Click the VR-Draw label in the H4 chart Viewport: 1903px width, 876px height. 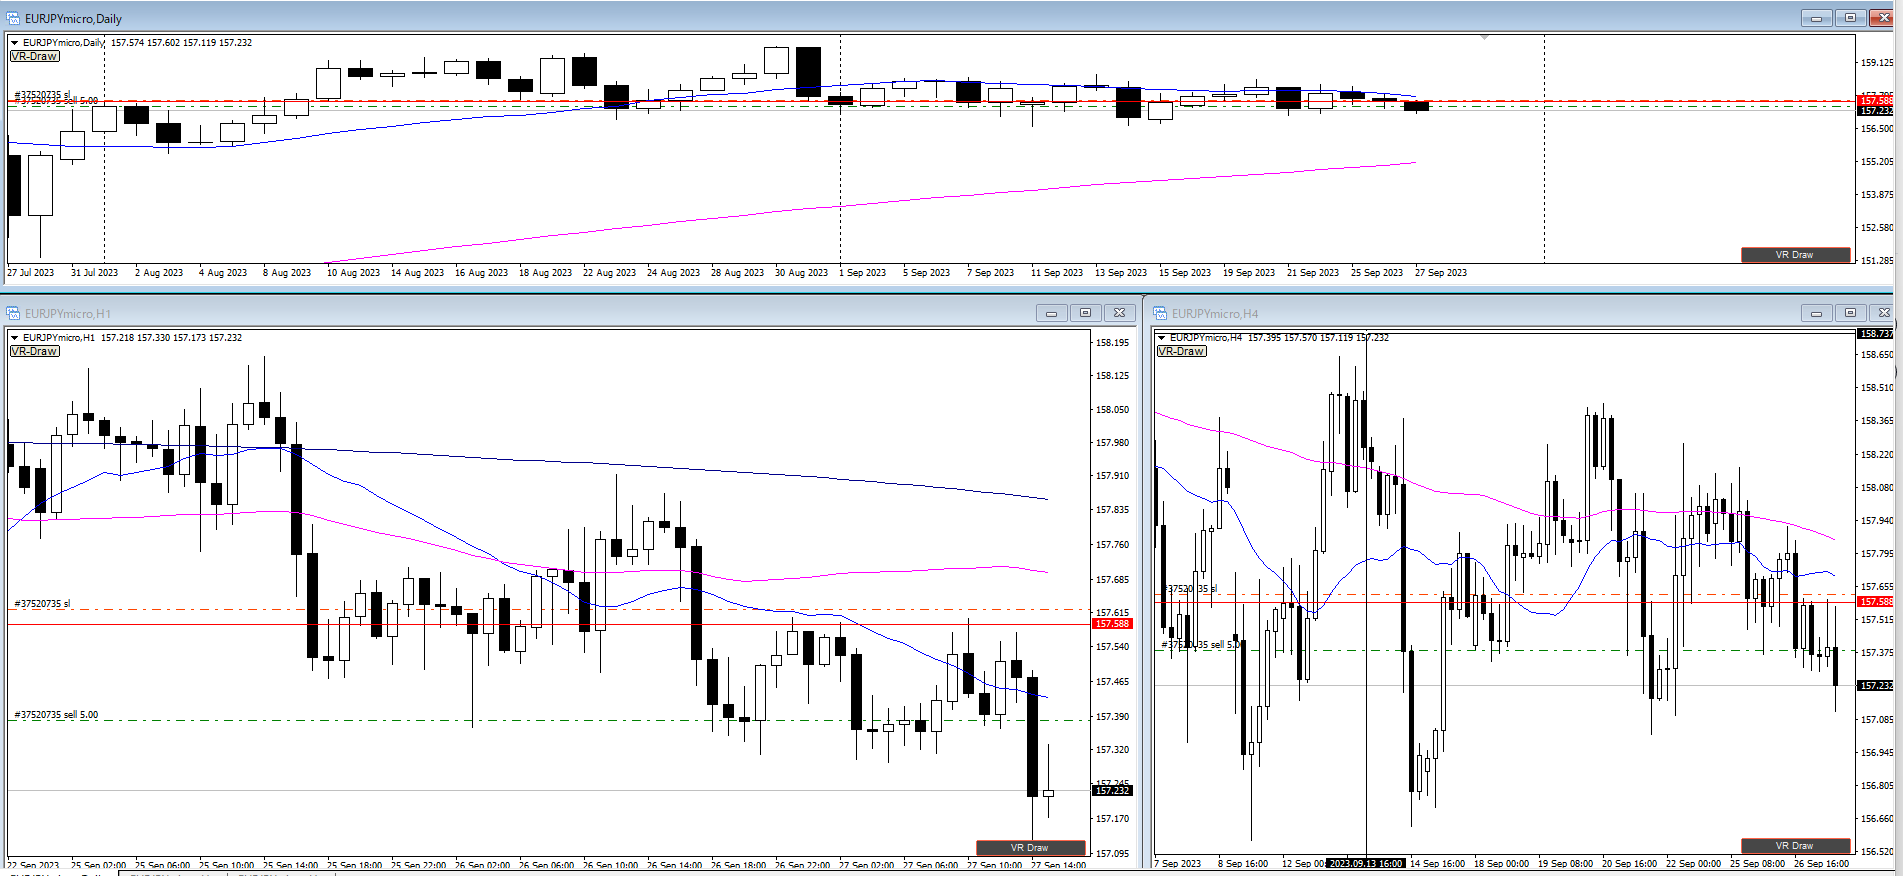tap(1181, 351)
